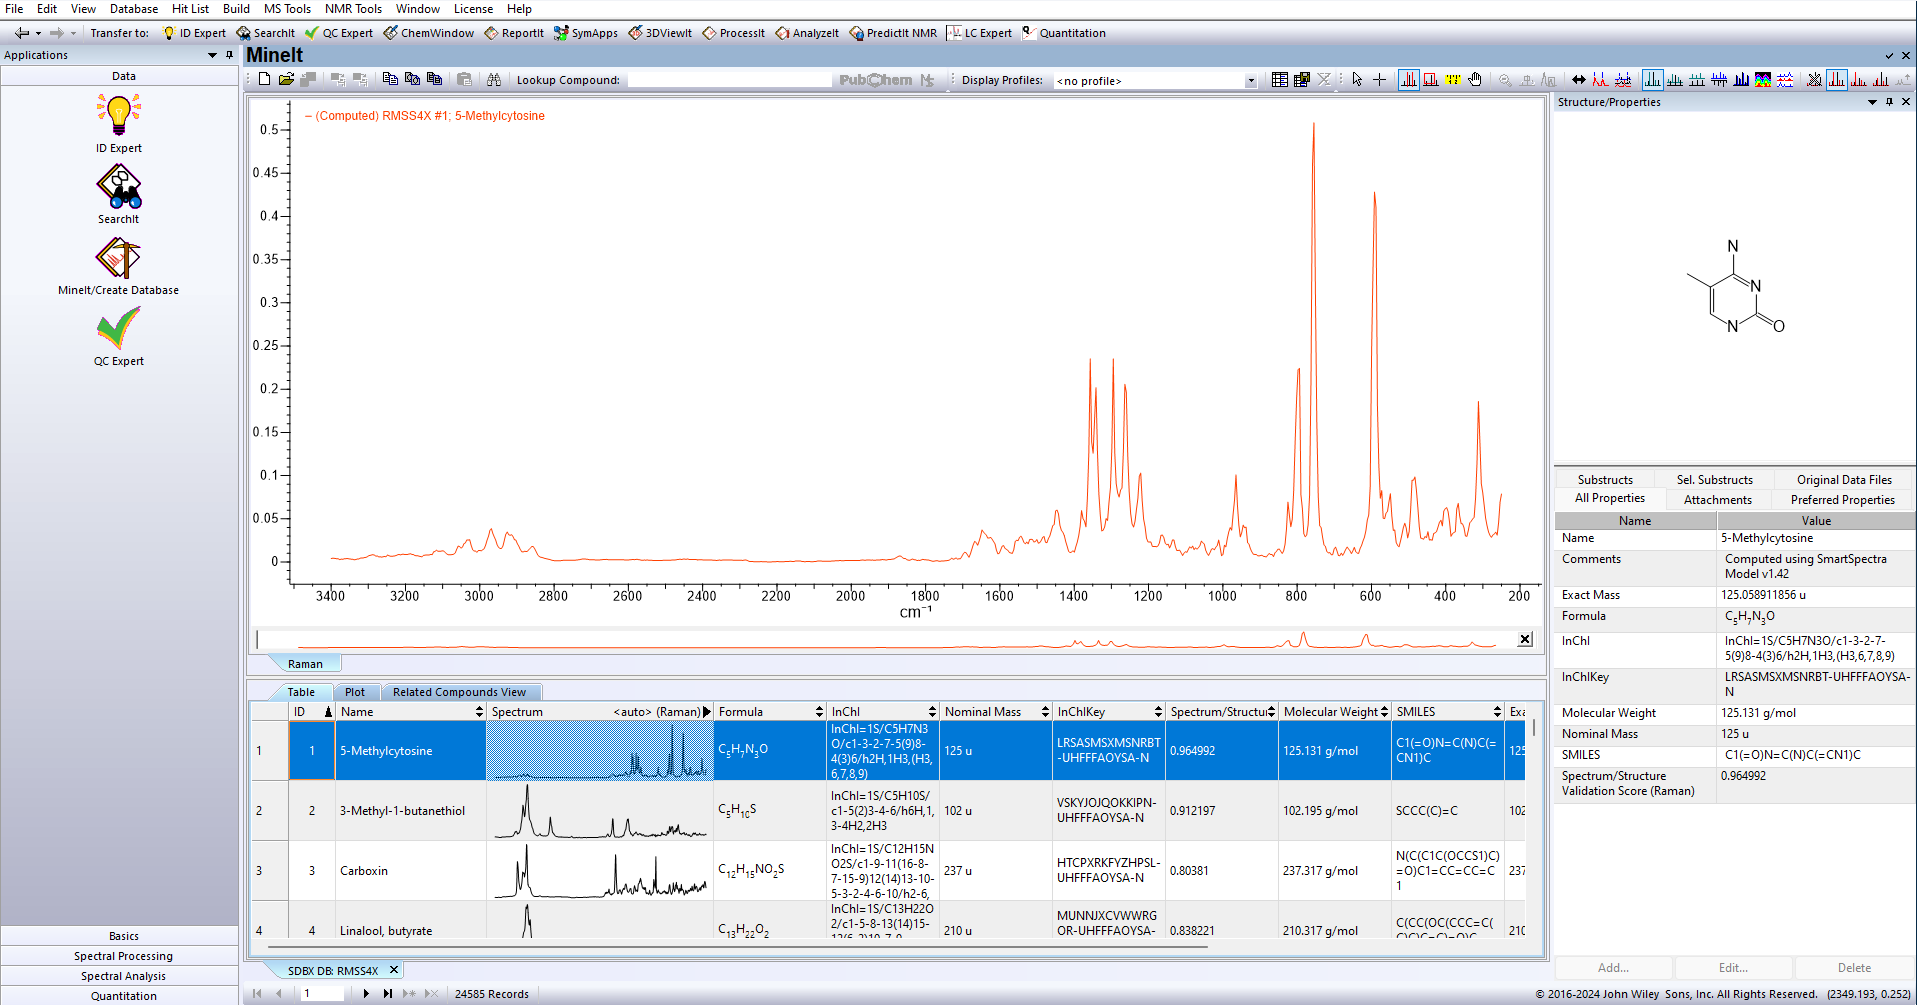The image size is (1917, 1005).
Task: Toggle the arrow pointer selection mode
Action: pos(1357,80)
